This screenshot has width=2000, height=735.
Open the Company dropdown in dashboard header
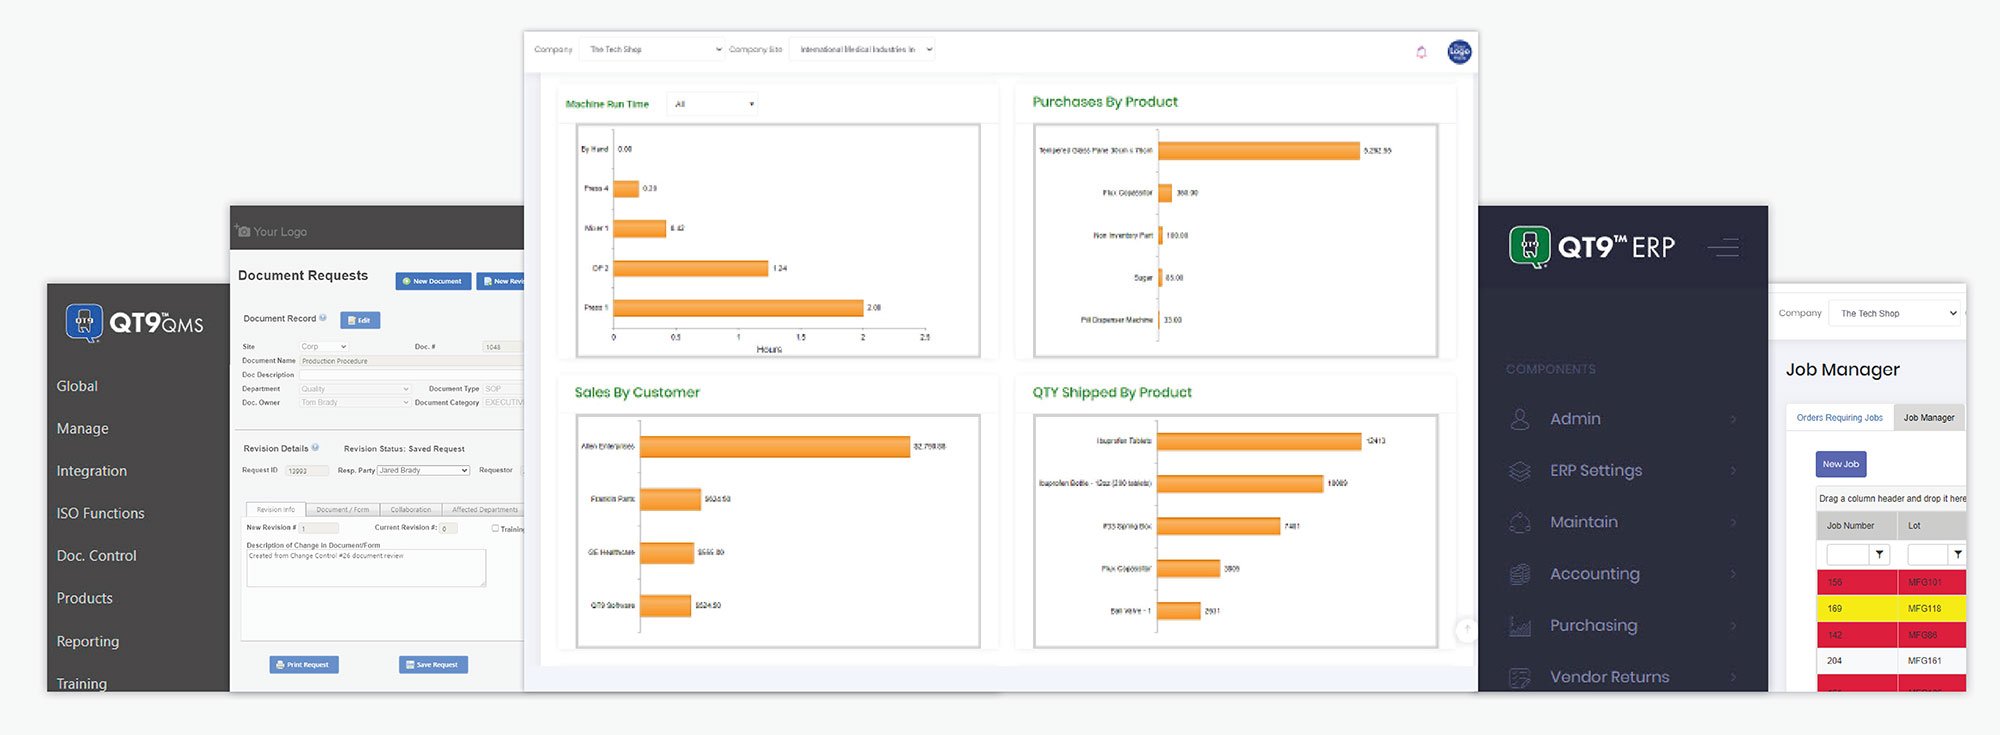click(651, 49)
